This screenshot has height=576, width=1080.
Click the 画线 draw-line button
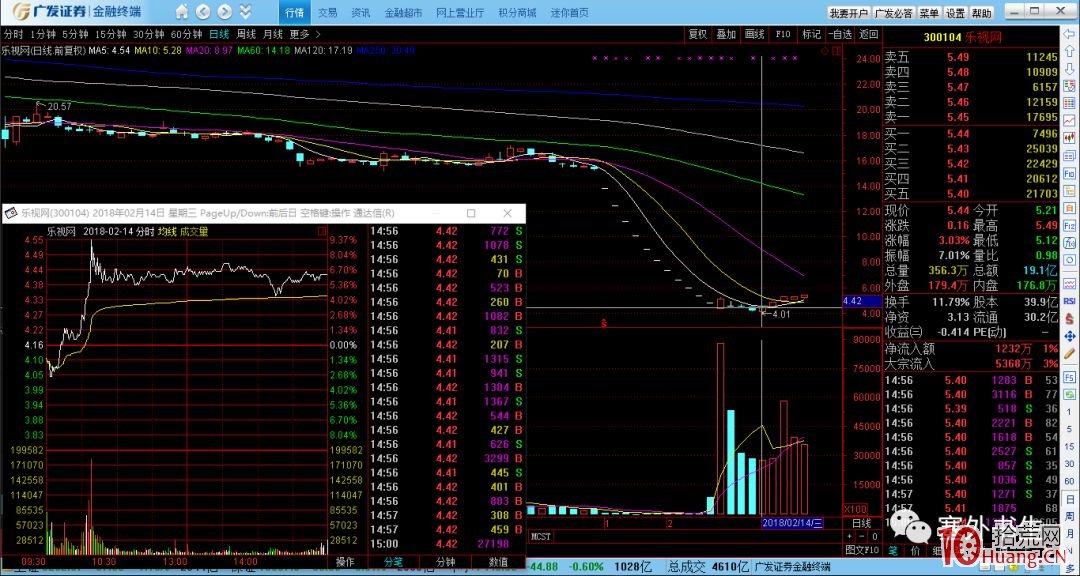(755, 34)
